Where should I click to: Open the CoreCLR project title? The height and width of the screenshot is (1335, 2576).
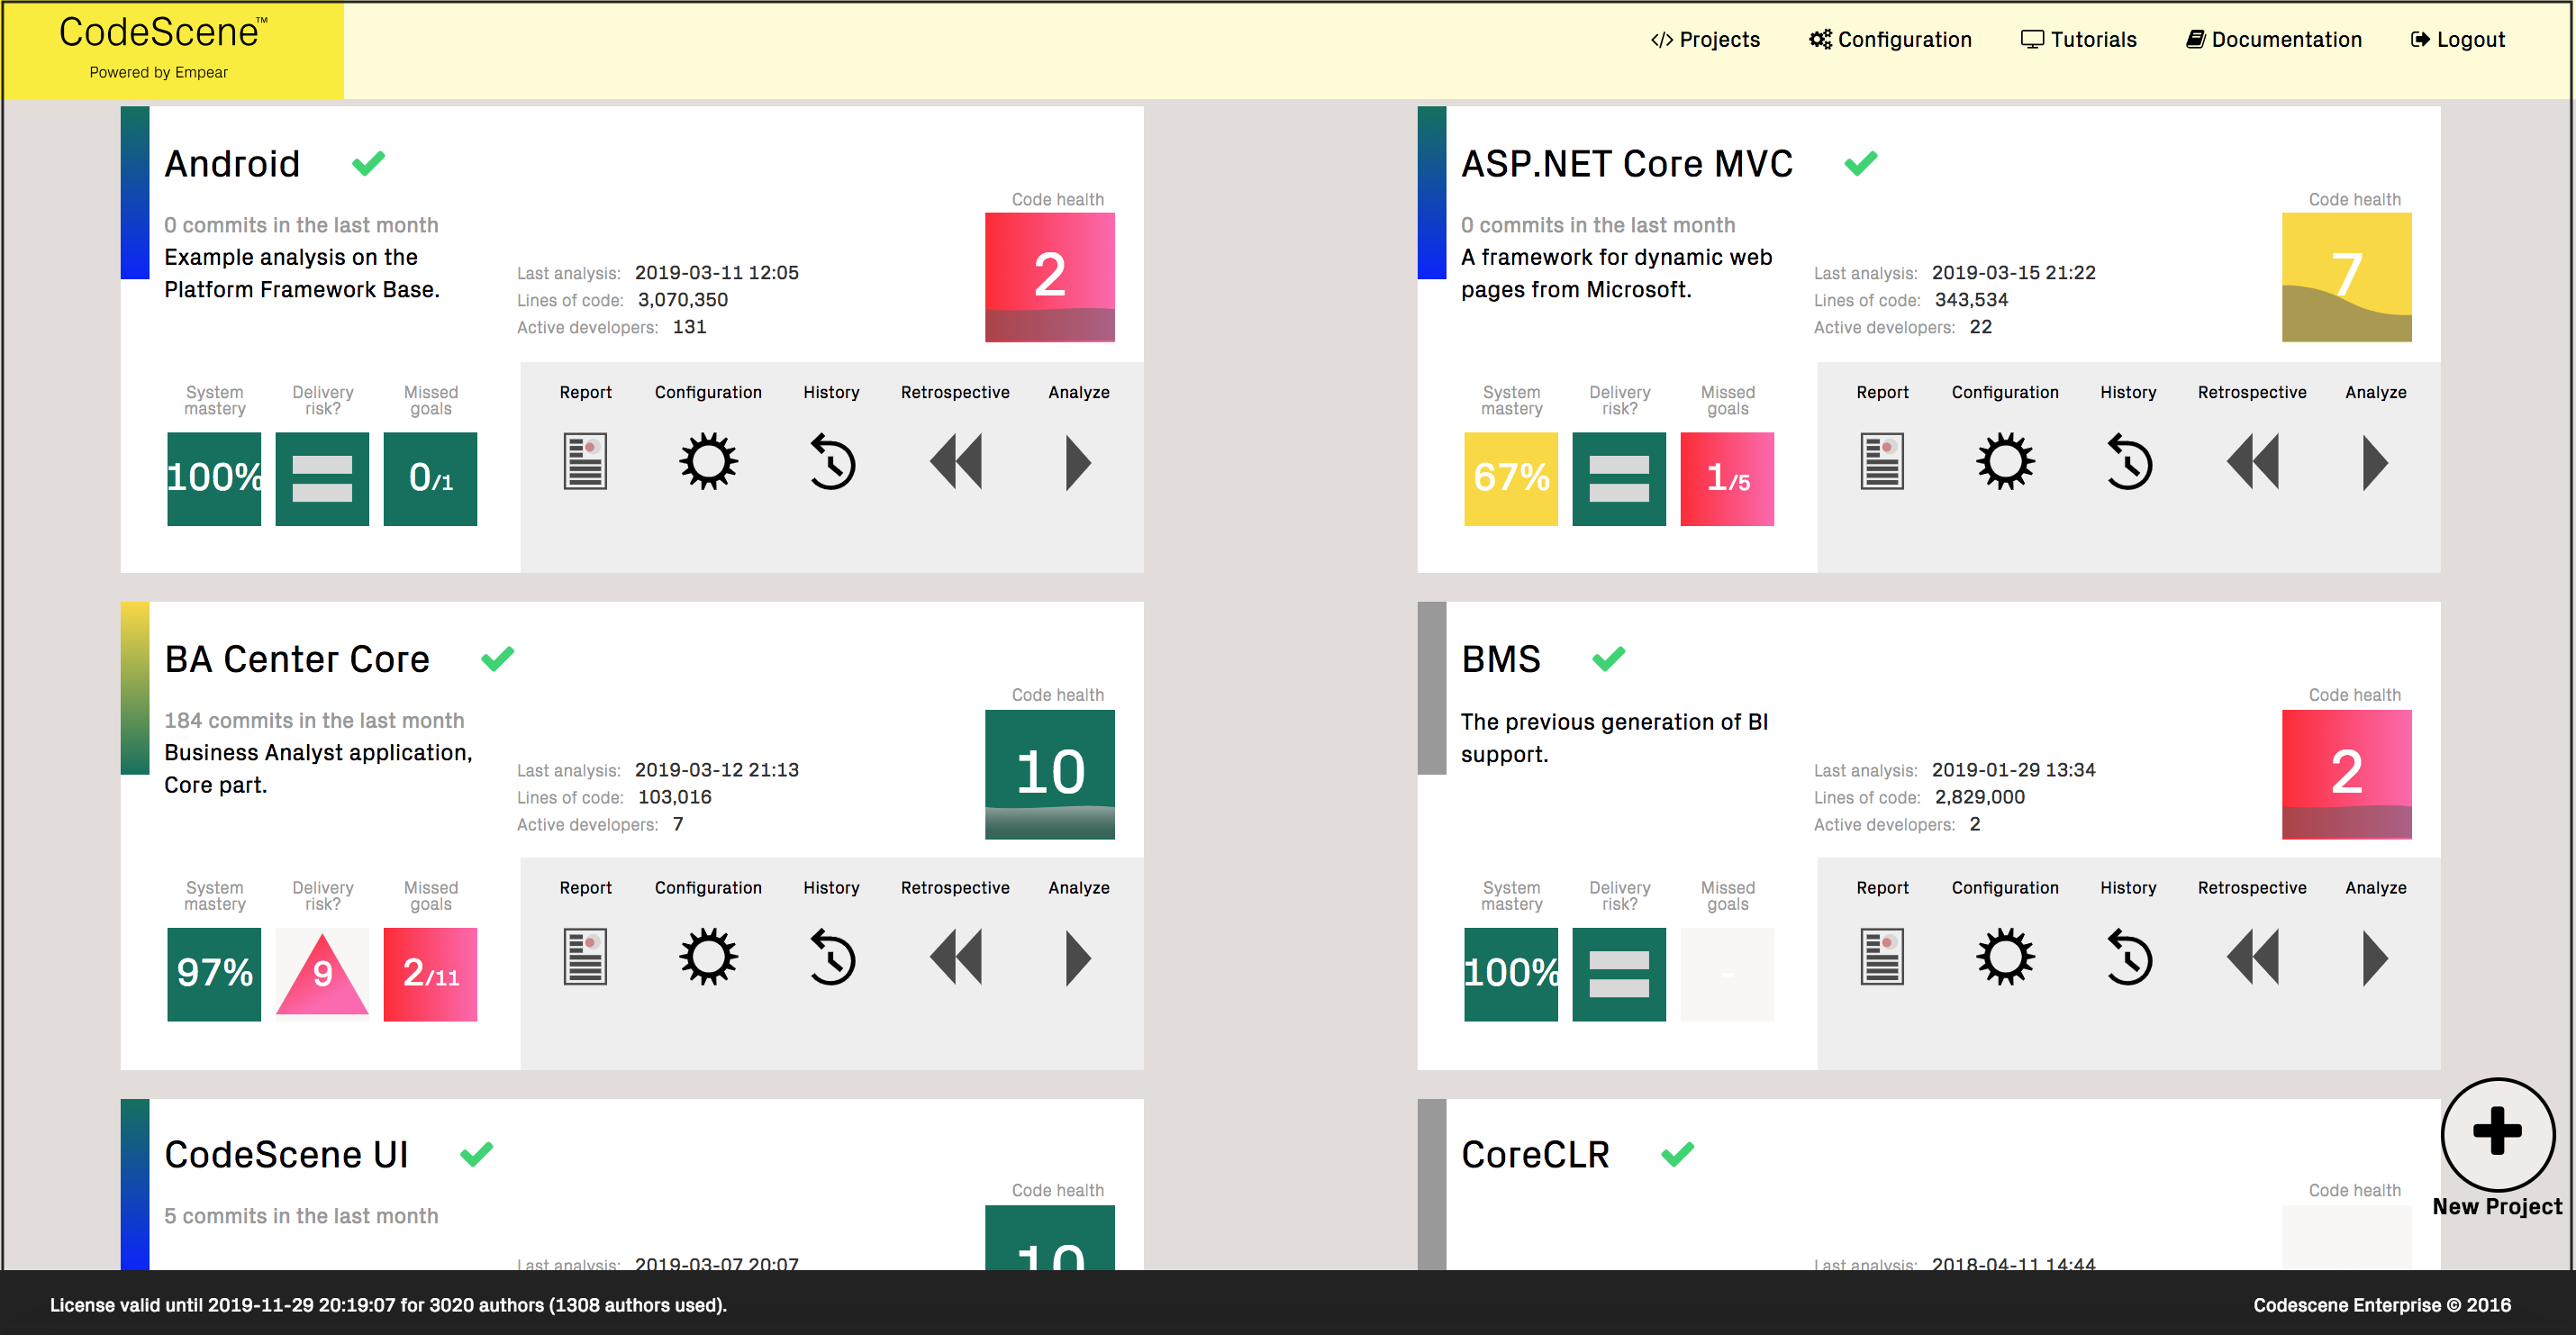coord(1535,1154)
